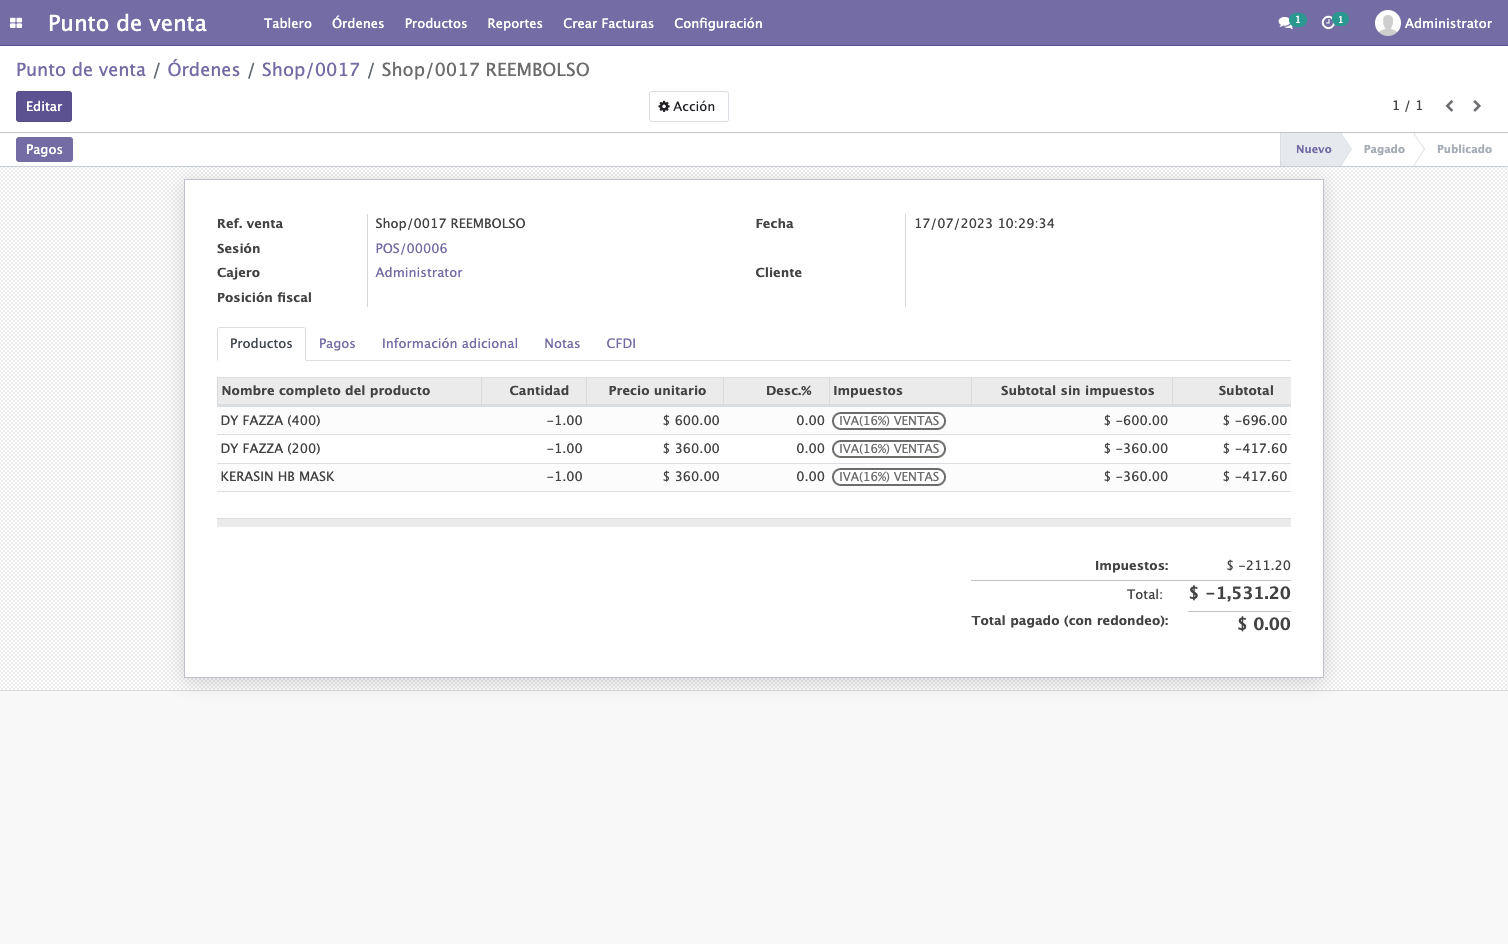Screen dimensions: 1508x944
Task: Open the POS/00006 session link
Action: pyautogui.click(x=411, y=248)
